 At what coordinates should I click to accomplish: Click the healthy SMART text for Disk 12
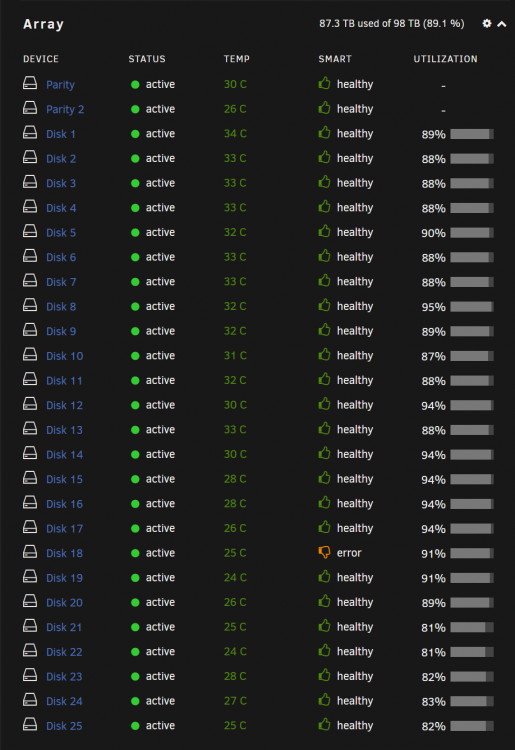355,406
